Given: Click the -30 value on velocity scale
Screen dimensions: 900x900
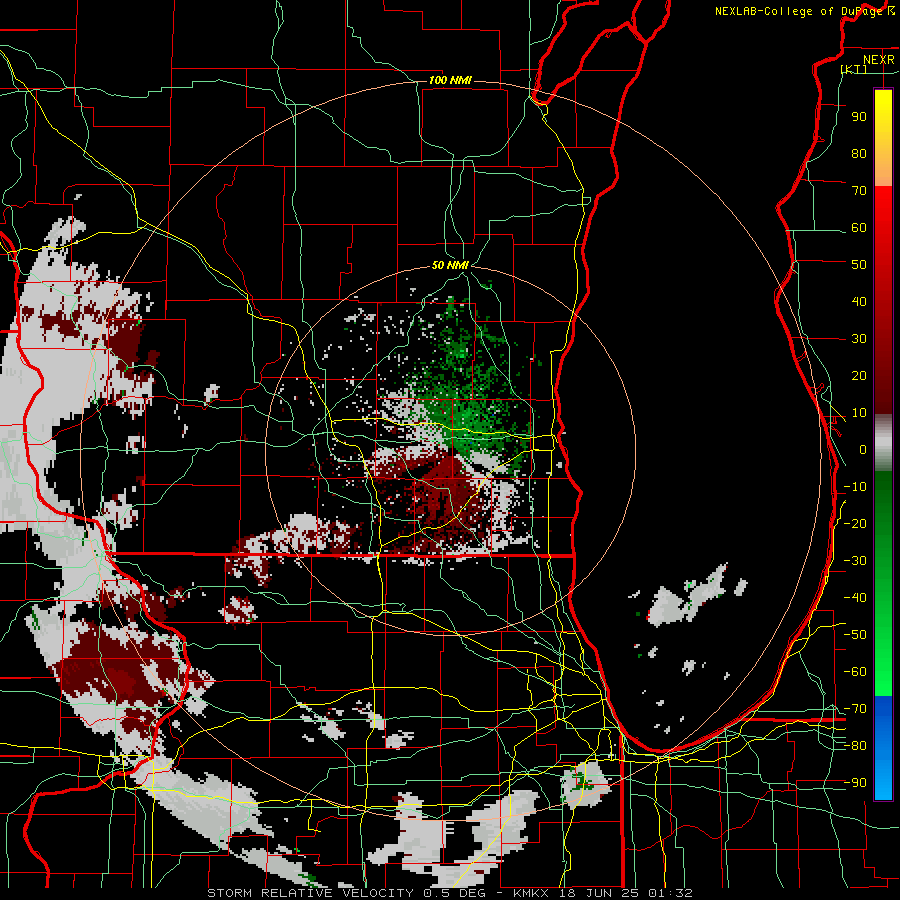Looking at the screenshot, I should click(855, 561).
